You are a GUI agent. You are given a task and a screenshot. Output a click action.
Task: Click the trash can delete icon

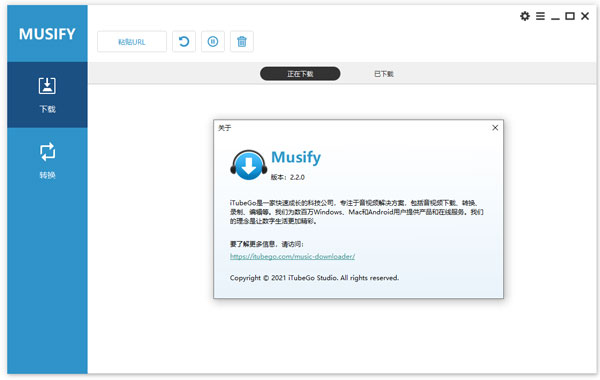click(242, 41)
